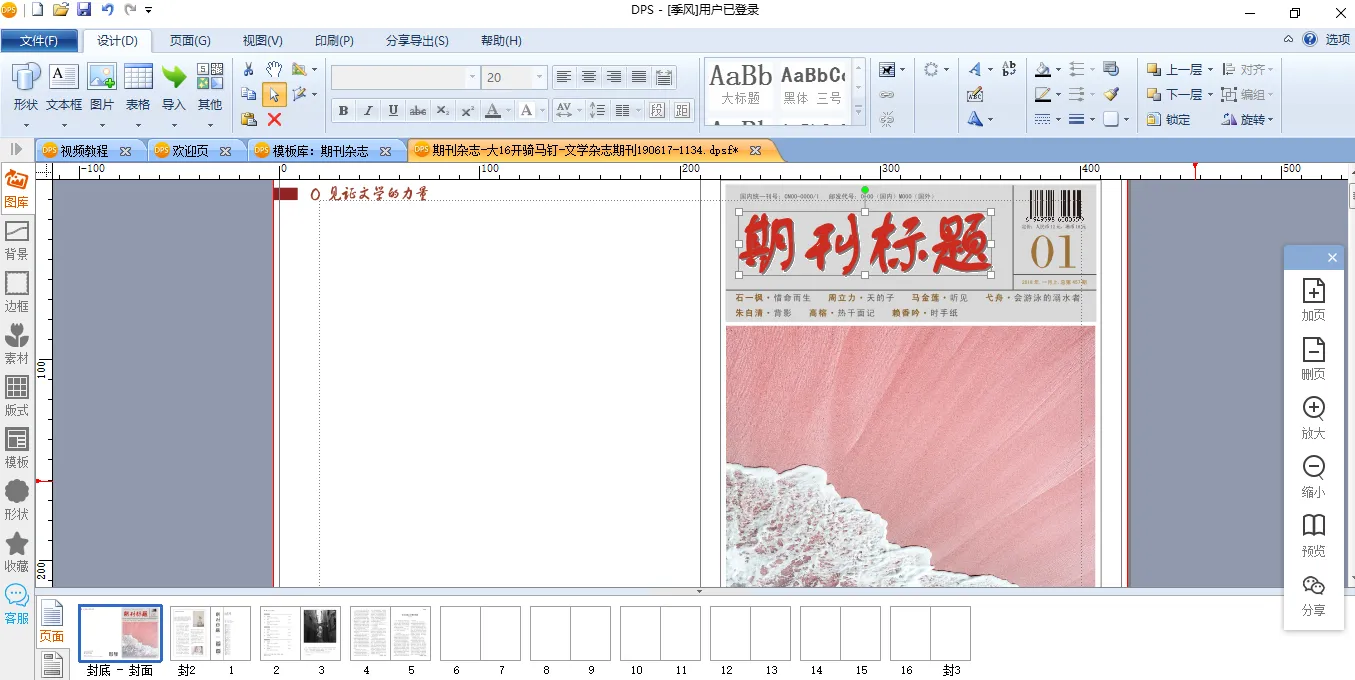Toggle underline formatting
1355x680 pixels.
pos(393,111)
